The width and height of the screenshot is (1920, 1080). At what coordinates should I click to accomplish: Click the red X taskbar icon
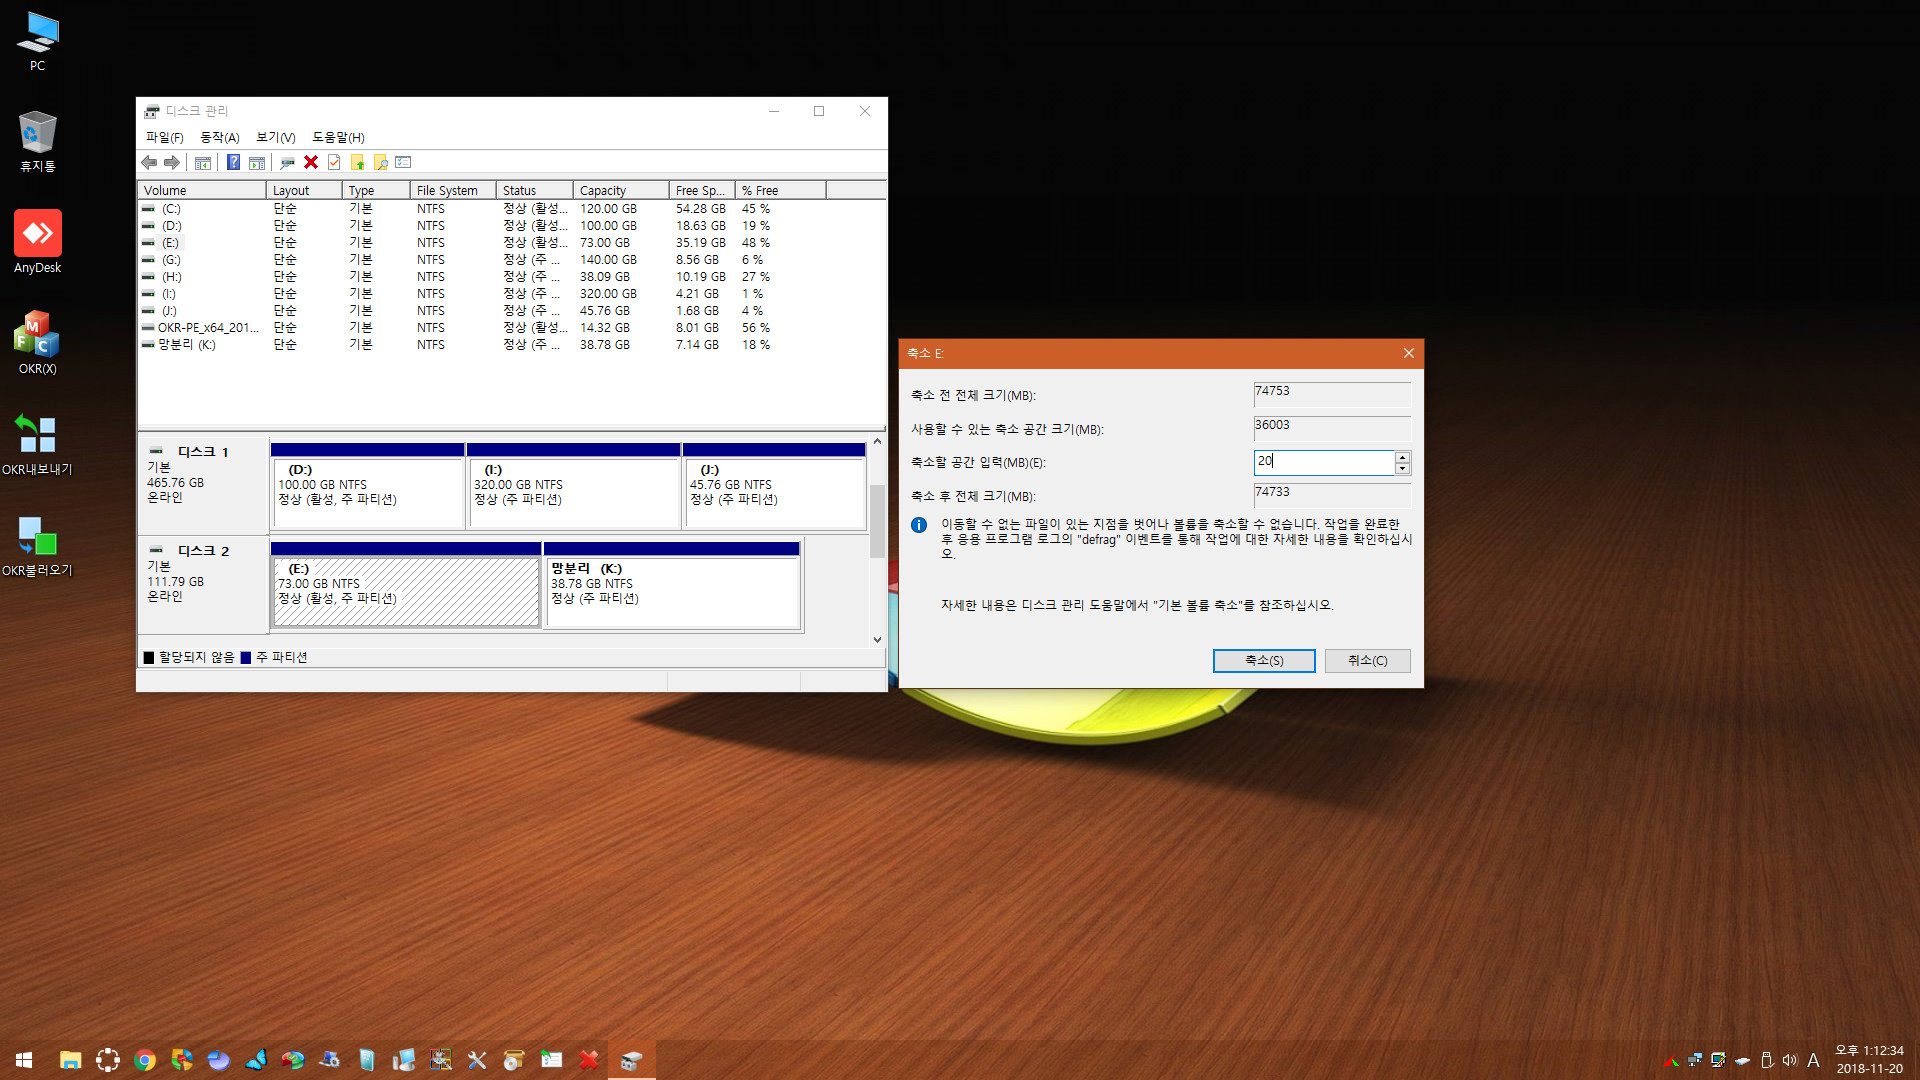coord(589,1060)
